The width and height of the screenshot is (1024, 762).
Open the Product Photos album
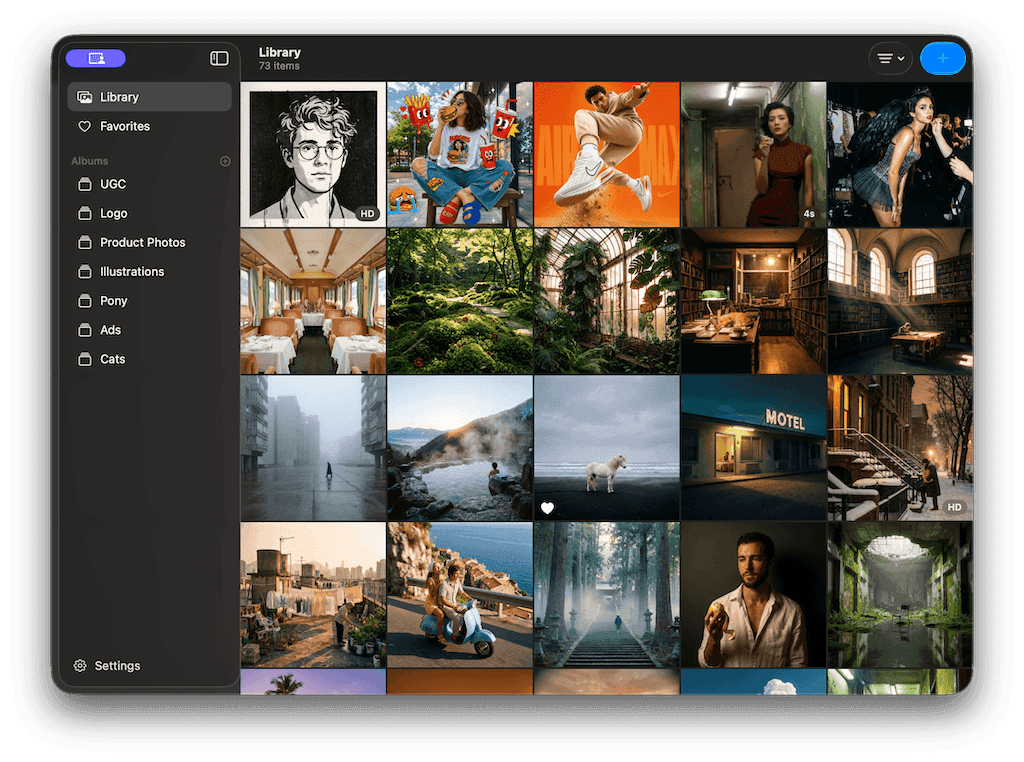pyautogui.click(x=150, y=242)
